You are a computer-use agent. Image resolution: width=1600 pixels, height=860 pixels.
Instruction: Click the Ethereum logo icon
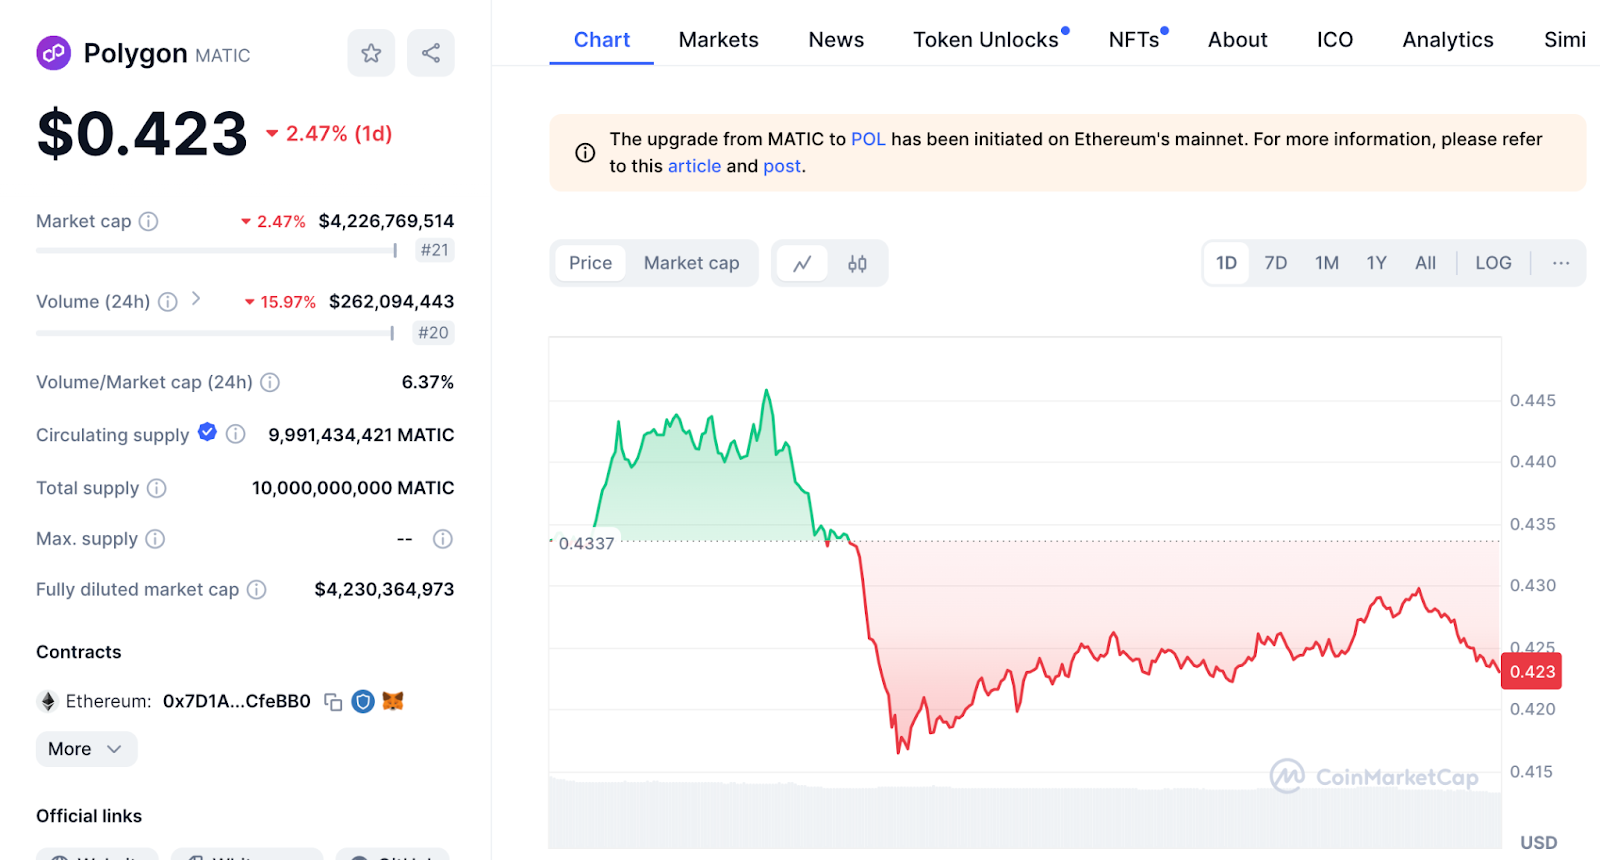tap(47, 701)
